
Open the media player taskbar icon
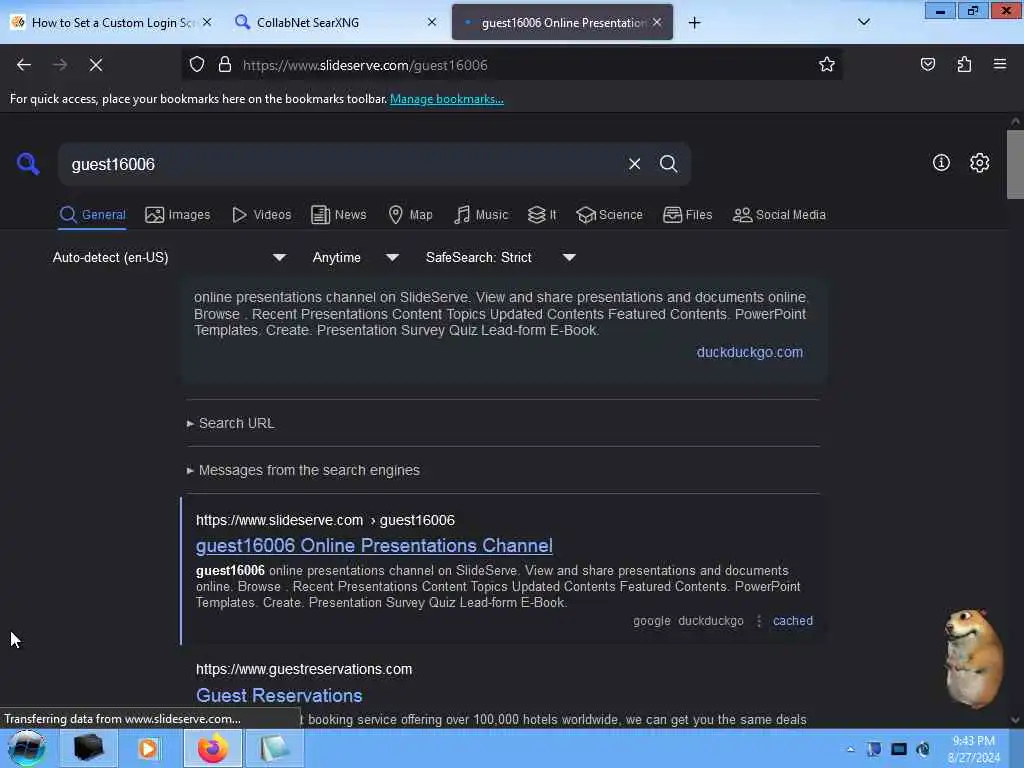tap(148, 748)
